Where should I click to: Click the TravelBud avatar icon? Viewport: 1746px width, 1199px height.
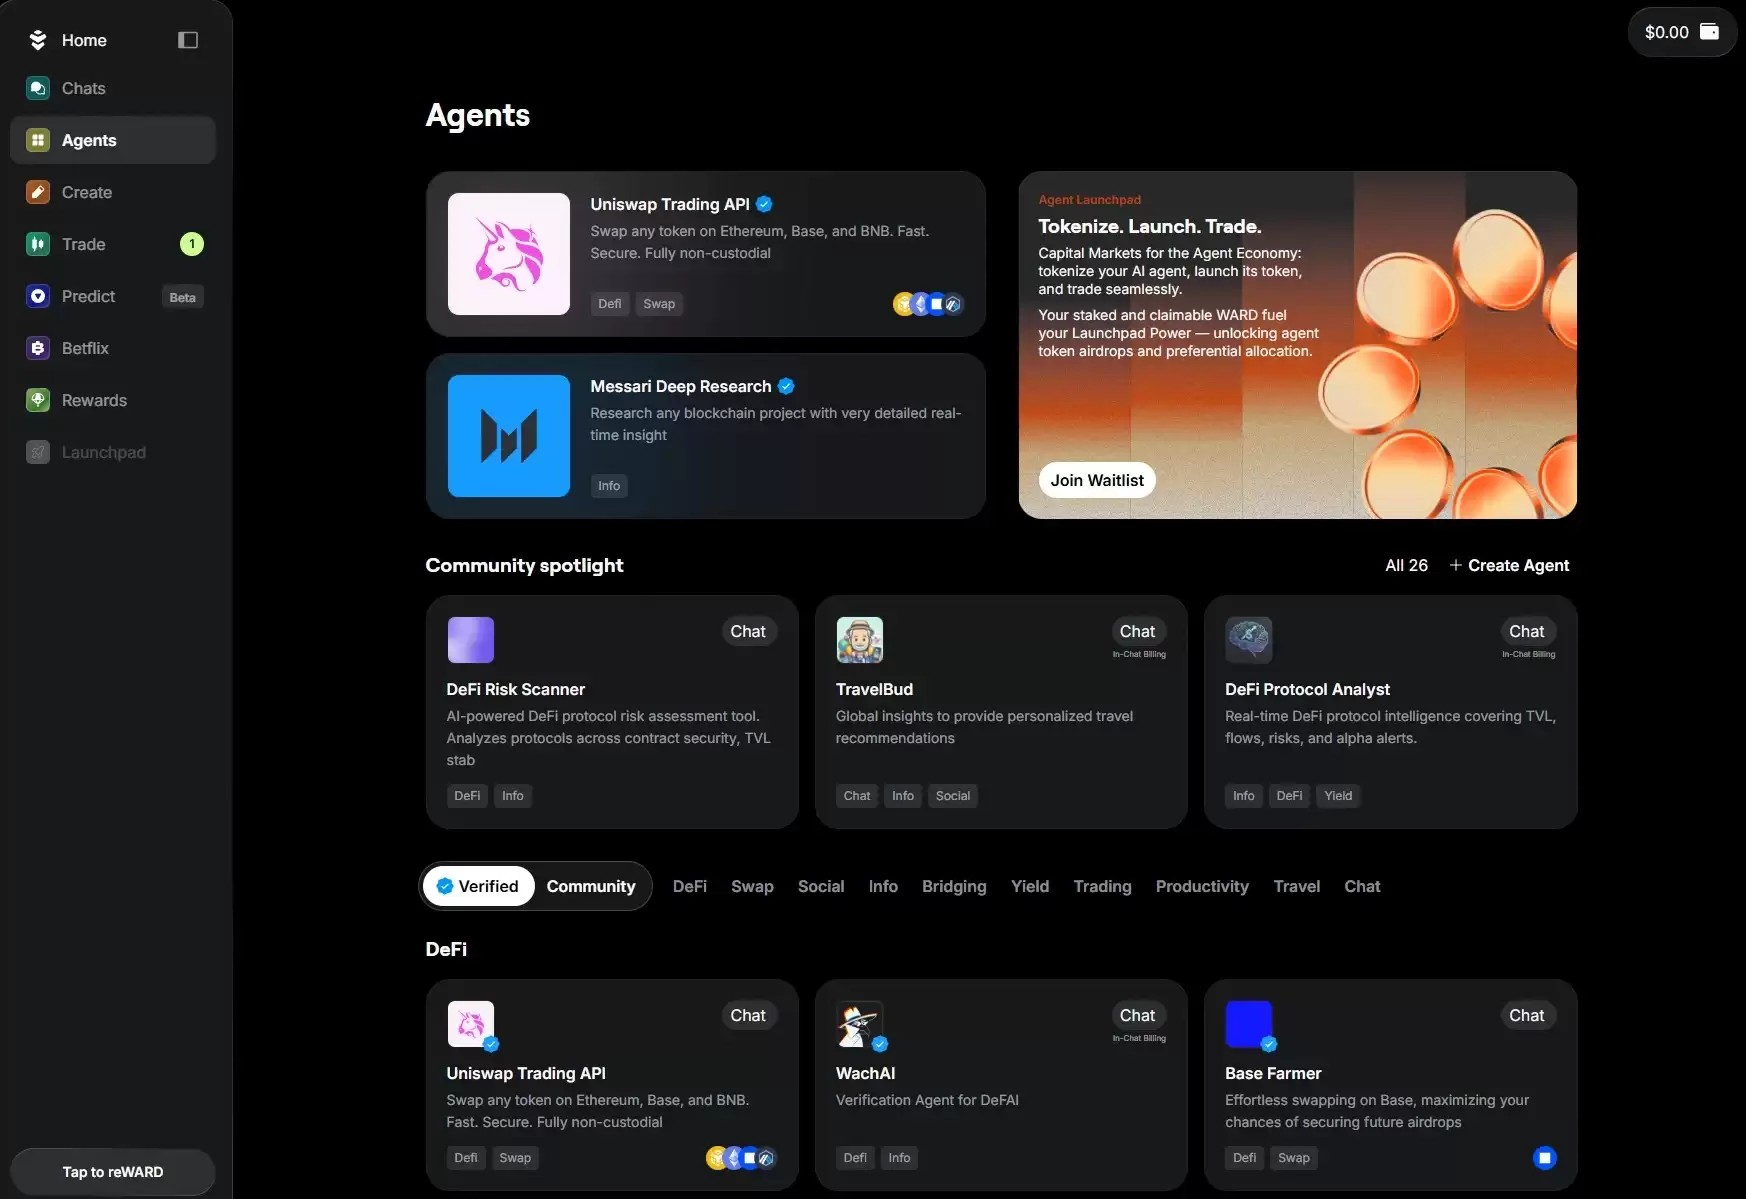pyautogui.click(x=860, y=640)
